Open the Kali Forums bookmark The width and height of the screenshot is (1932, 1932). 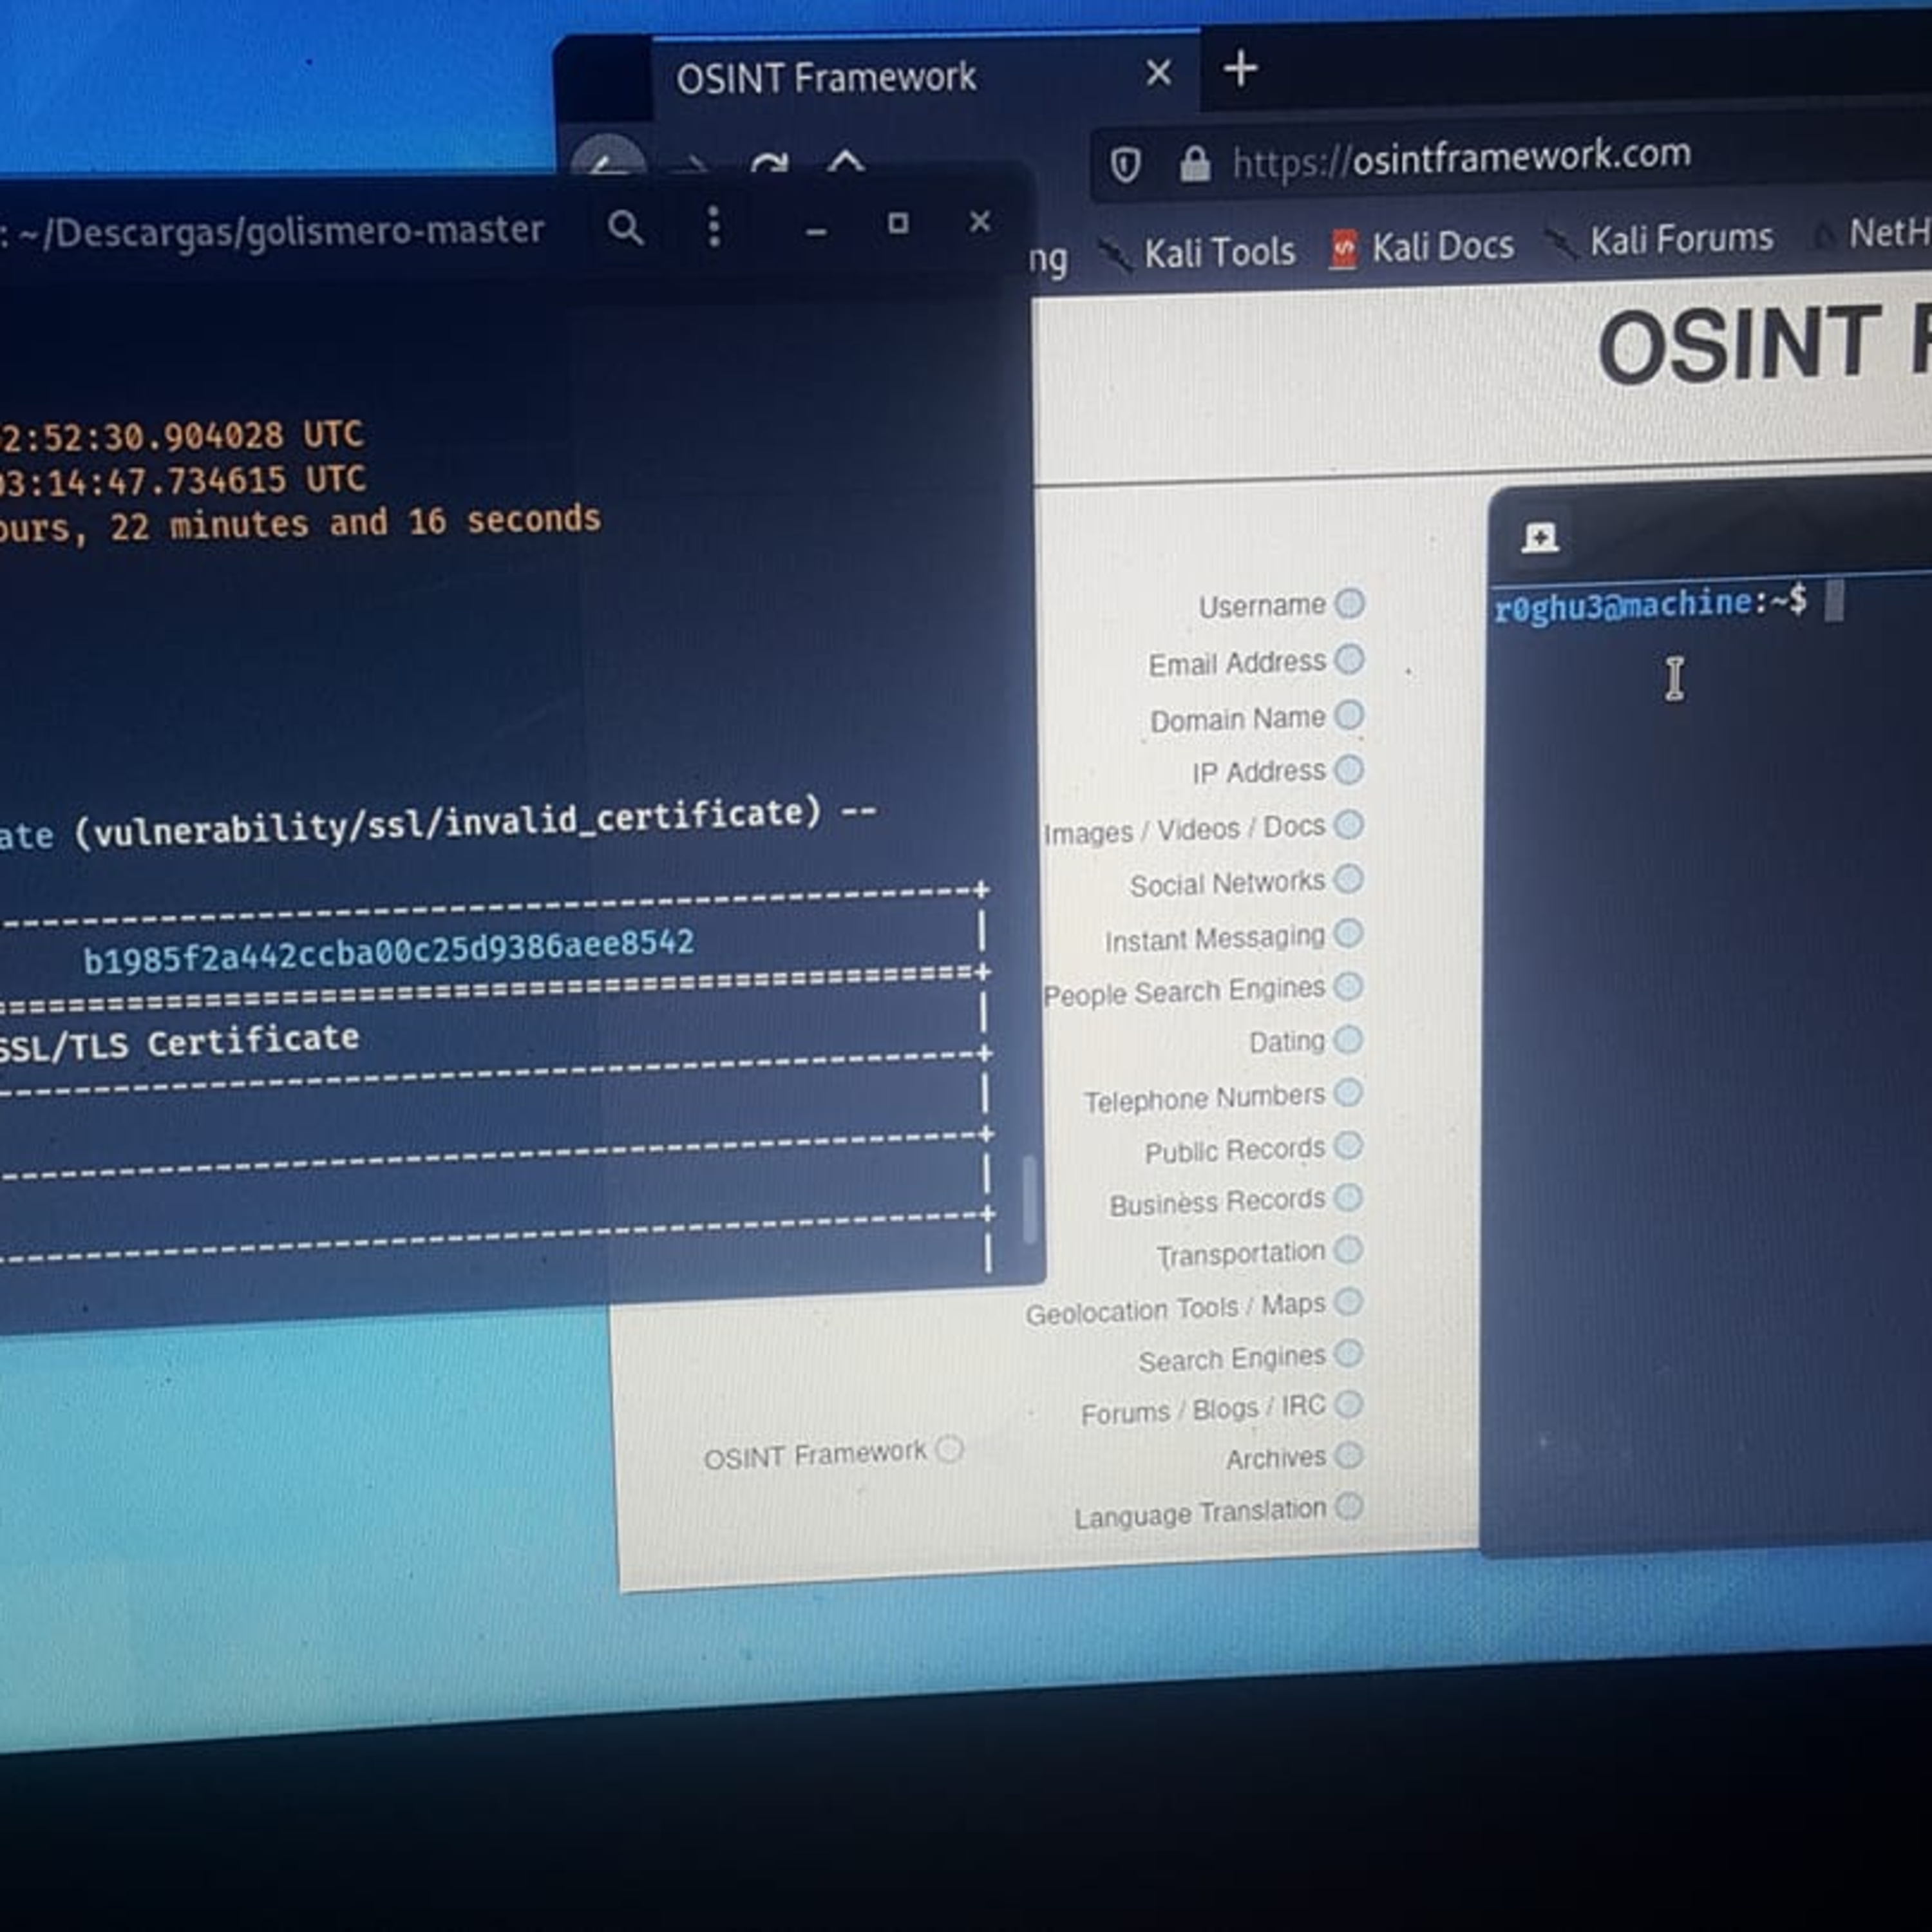pos(1660,240)
